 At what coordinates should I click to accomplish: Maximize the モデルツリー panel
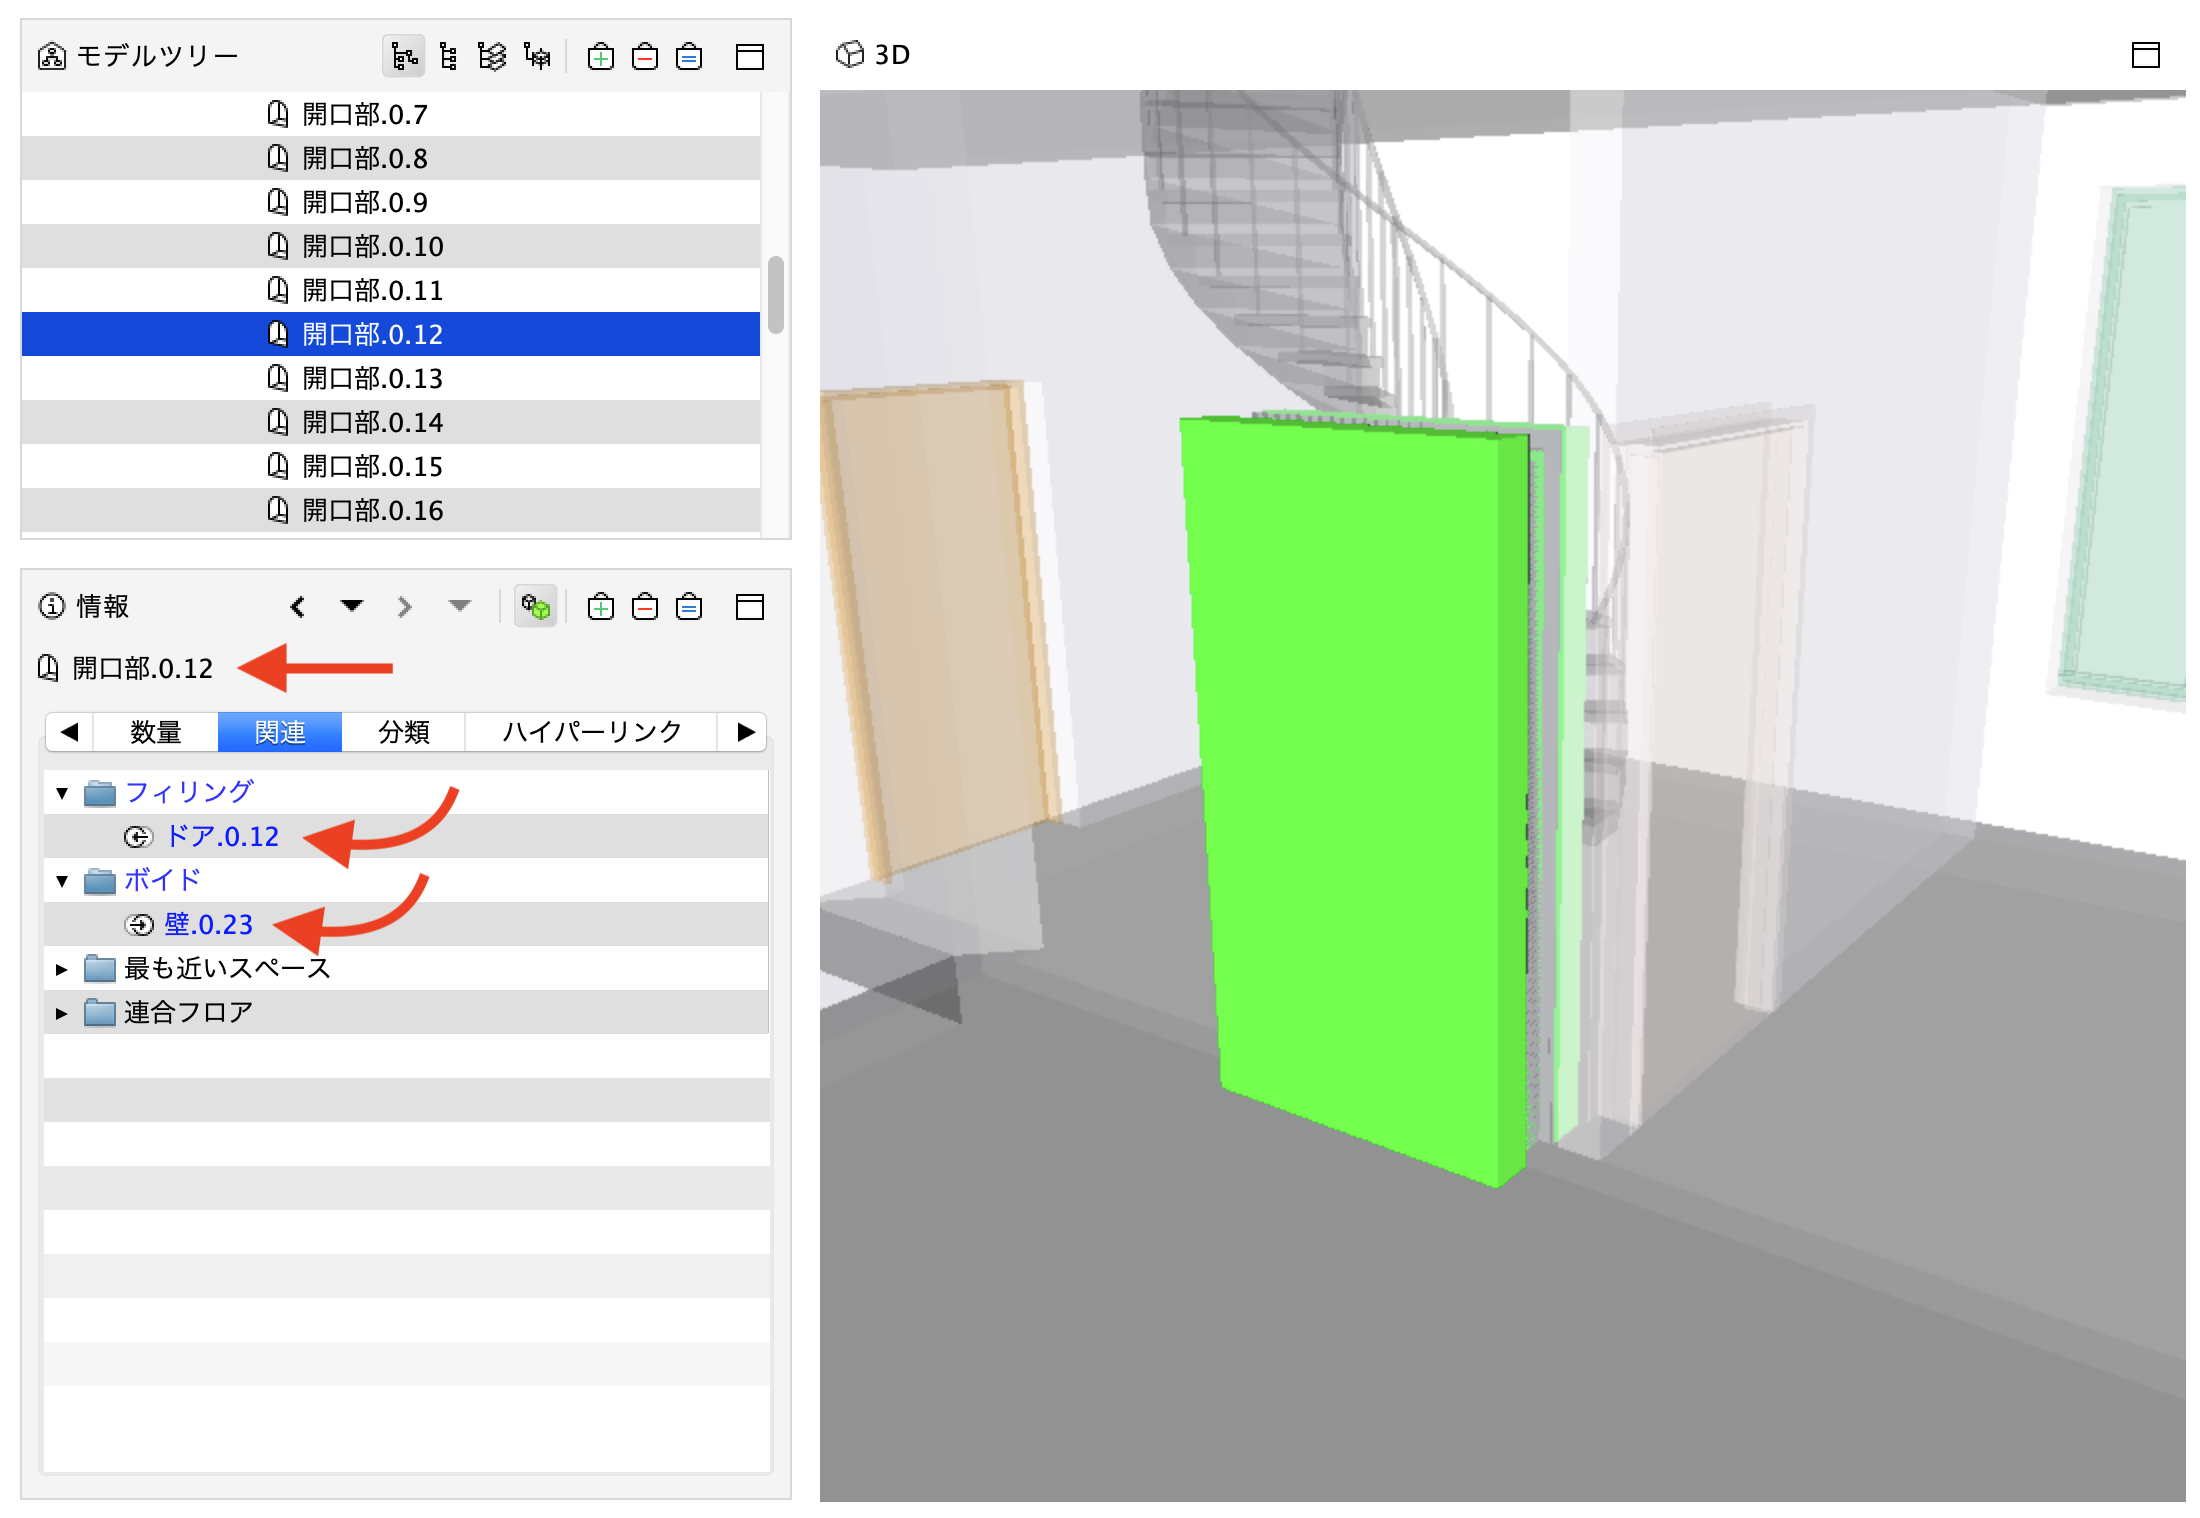(x=750, y=56)
